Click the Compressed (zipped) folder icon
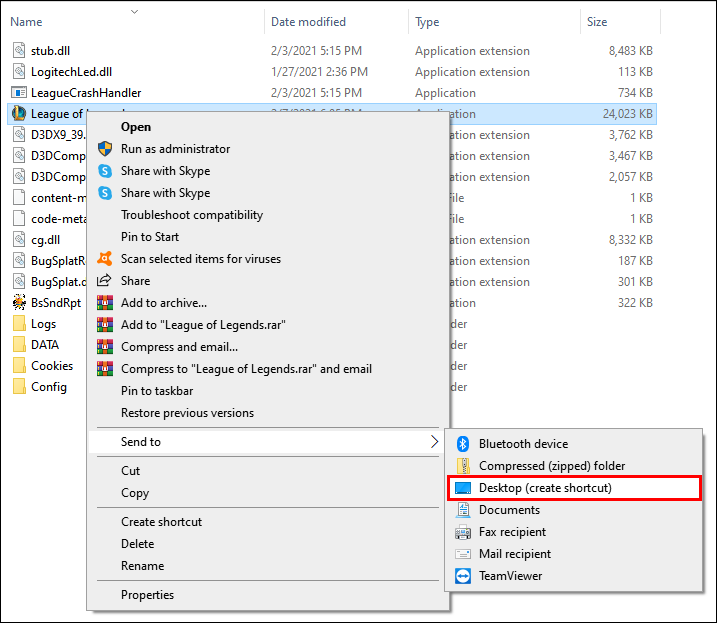The height and width of the screenshot is (623, 717). 462,466
